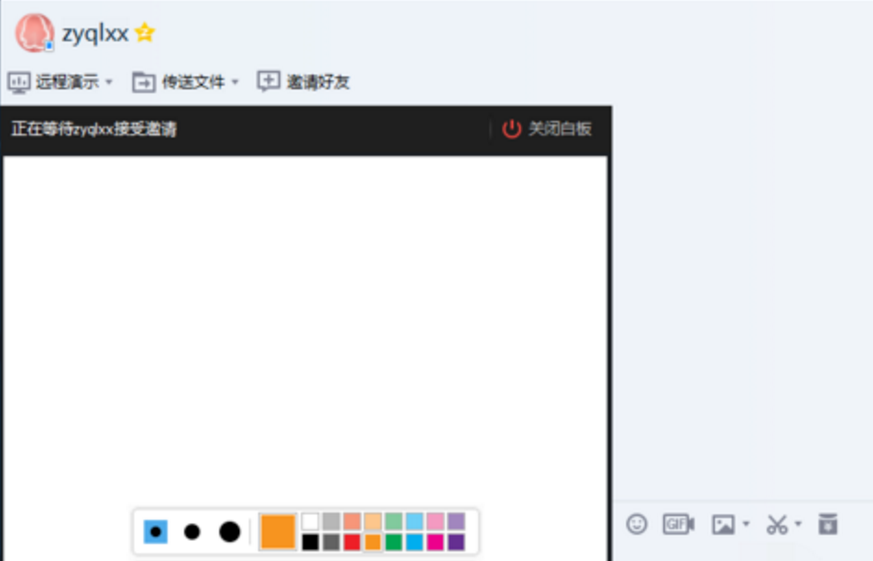873x561 pixels.
Task: Pick the dark purple color swatch
Action: (x=456, y=542)
